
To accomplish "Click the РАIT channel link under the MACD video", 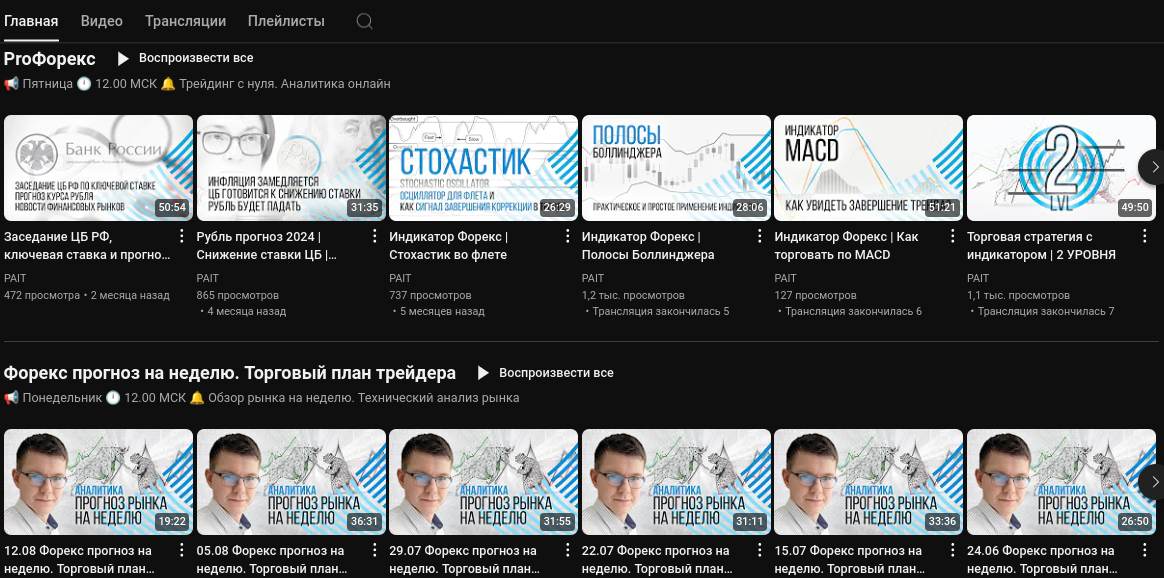I will pos(786,278).
